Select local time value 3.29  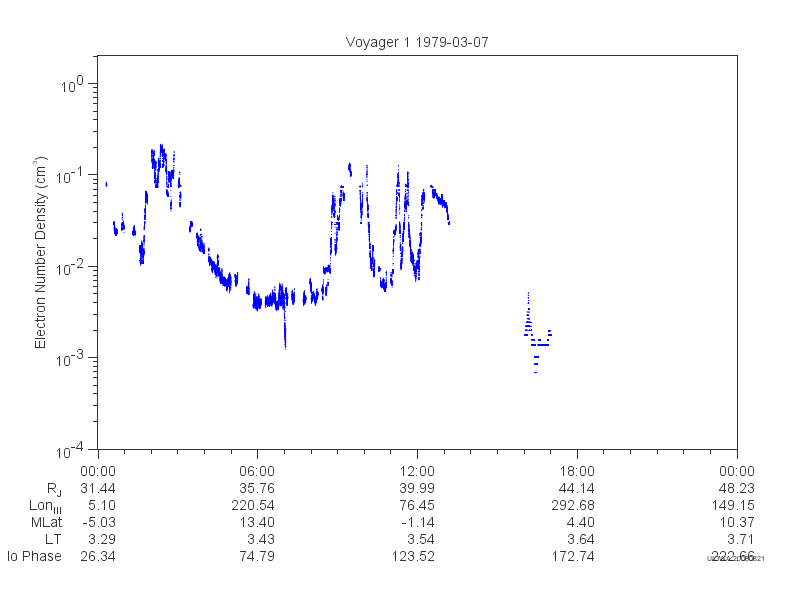[x=102, y=539]
